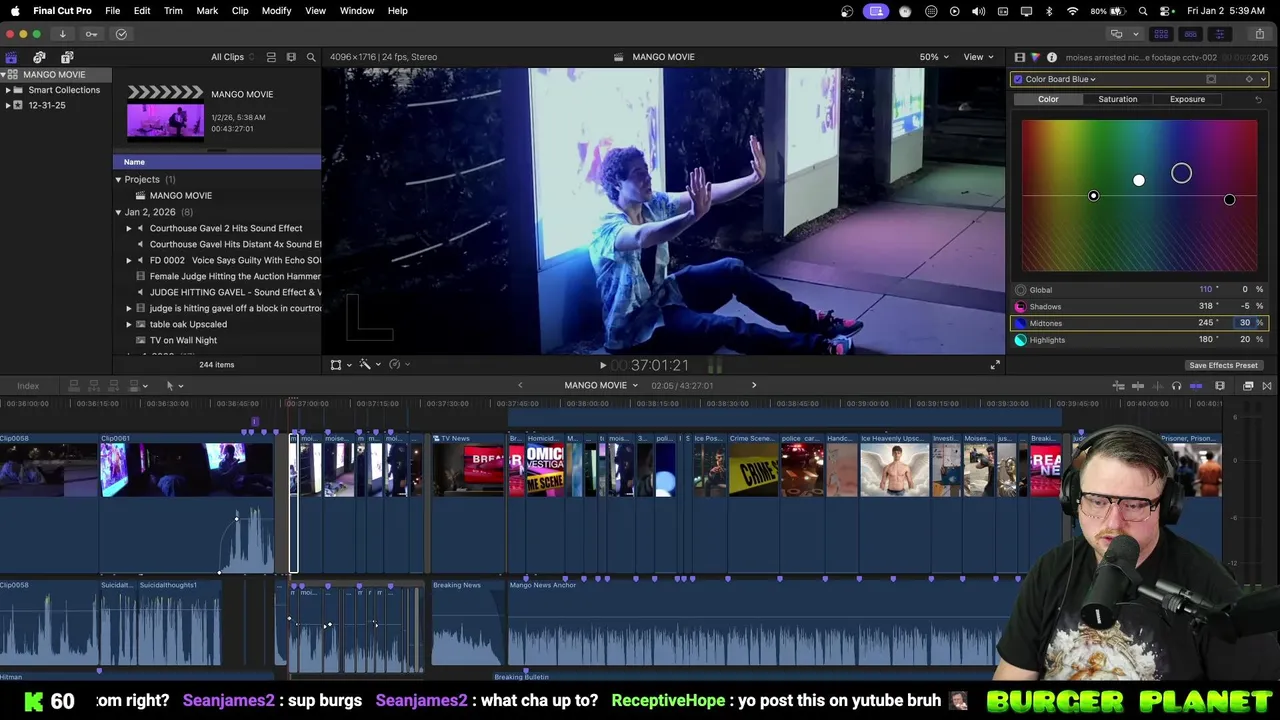
Task: Open the File menu
Action: (112, 11)
